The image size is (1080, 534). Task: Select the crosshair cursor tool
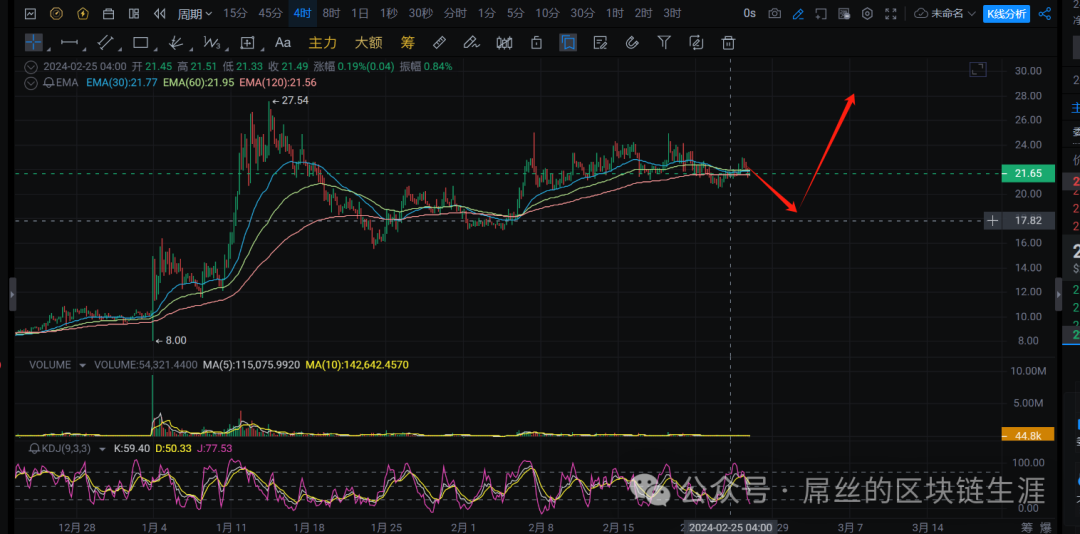click(34, 42)
